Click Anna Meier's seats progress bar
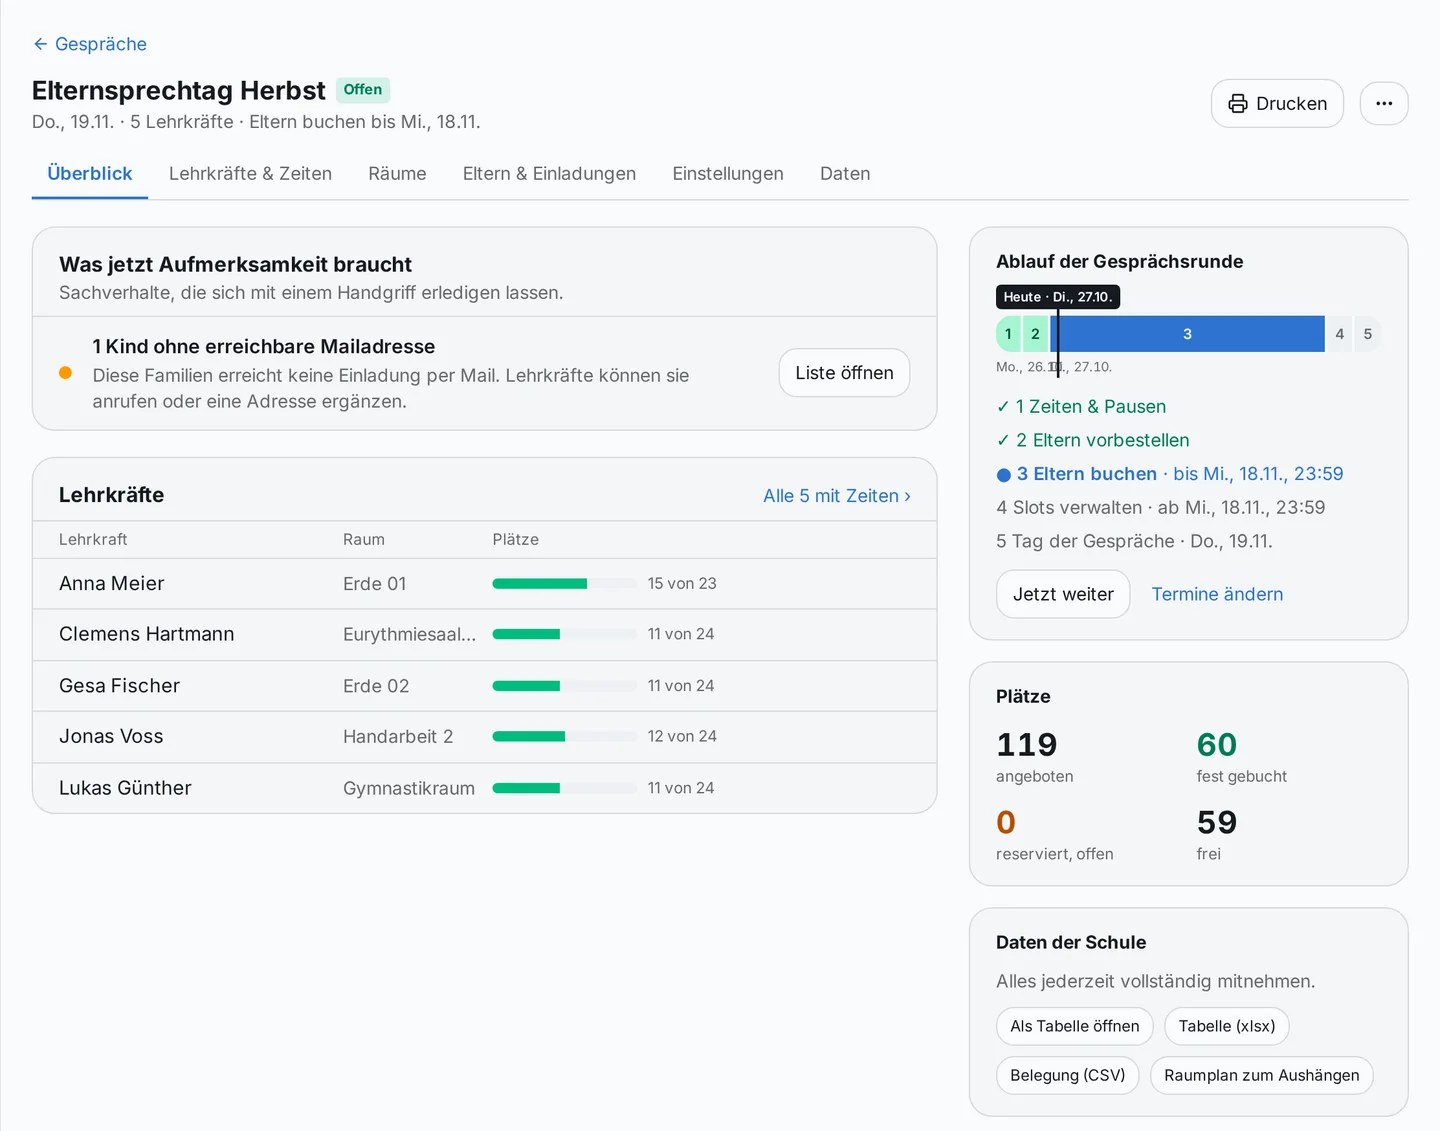Viewport: 1440px width, 1131px height. tap(564, 583)
